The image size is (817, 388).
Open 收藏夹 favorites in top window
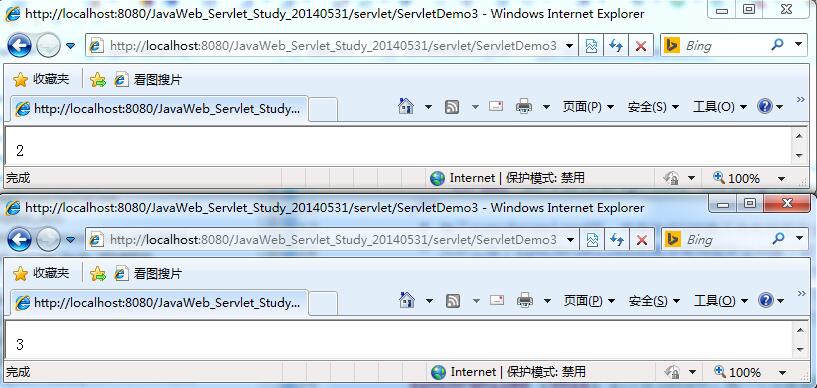click(41, 80)
